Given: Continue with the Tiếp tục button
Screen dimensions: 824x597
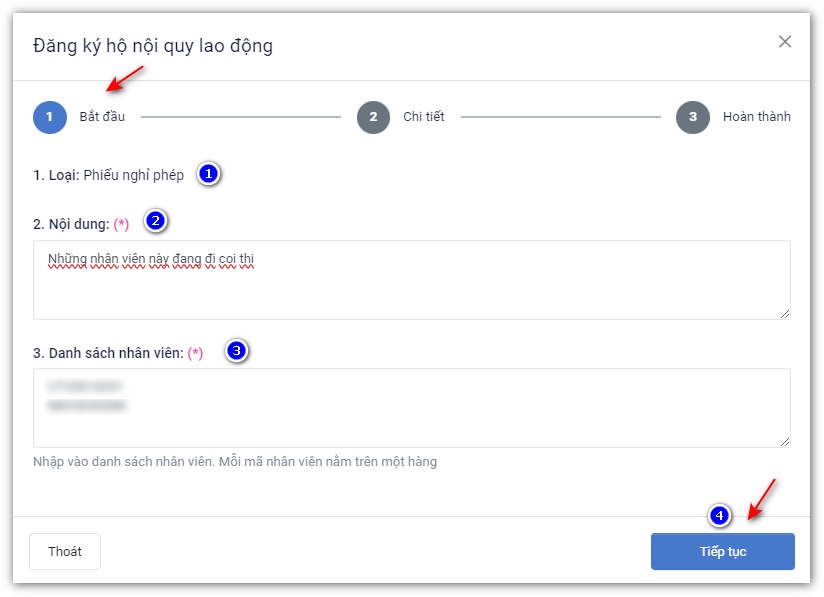Looking at the screenshot, I should tap(722, 552).
